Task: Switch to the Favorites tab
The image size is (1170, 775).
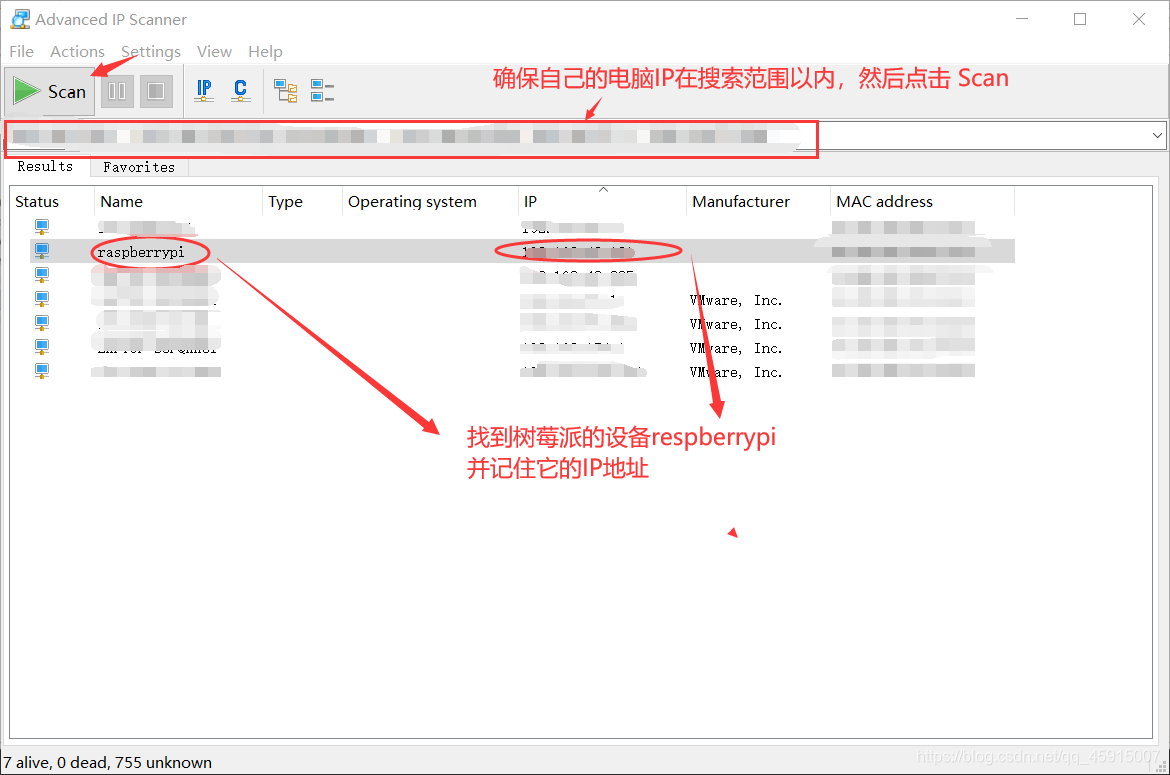Action: coord(139,167)
